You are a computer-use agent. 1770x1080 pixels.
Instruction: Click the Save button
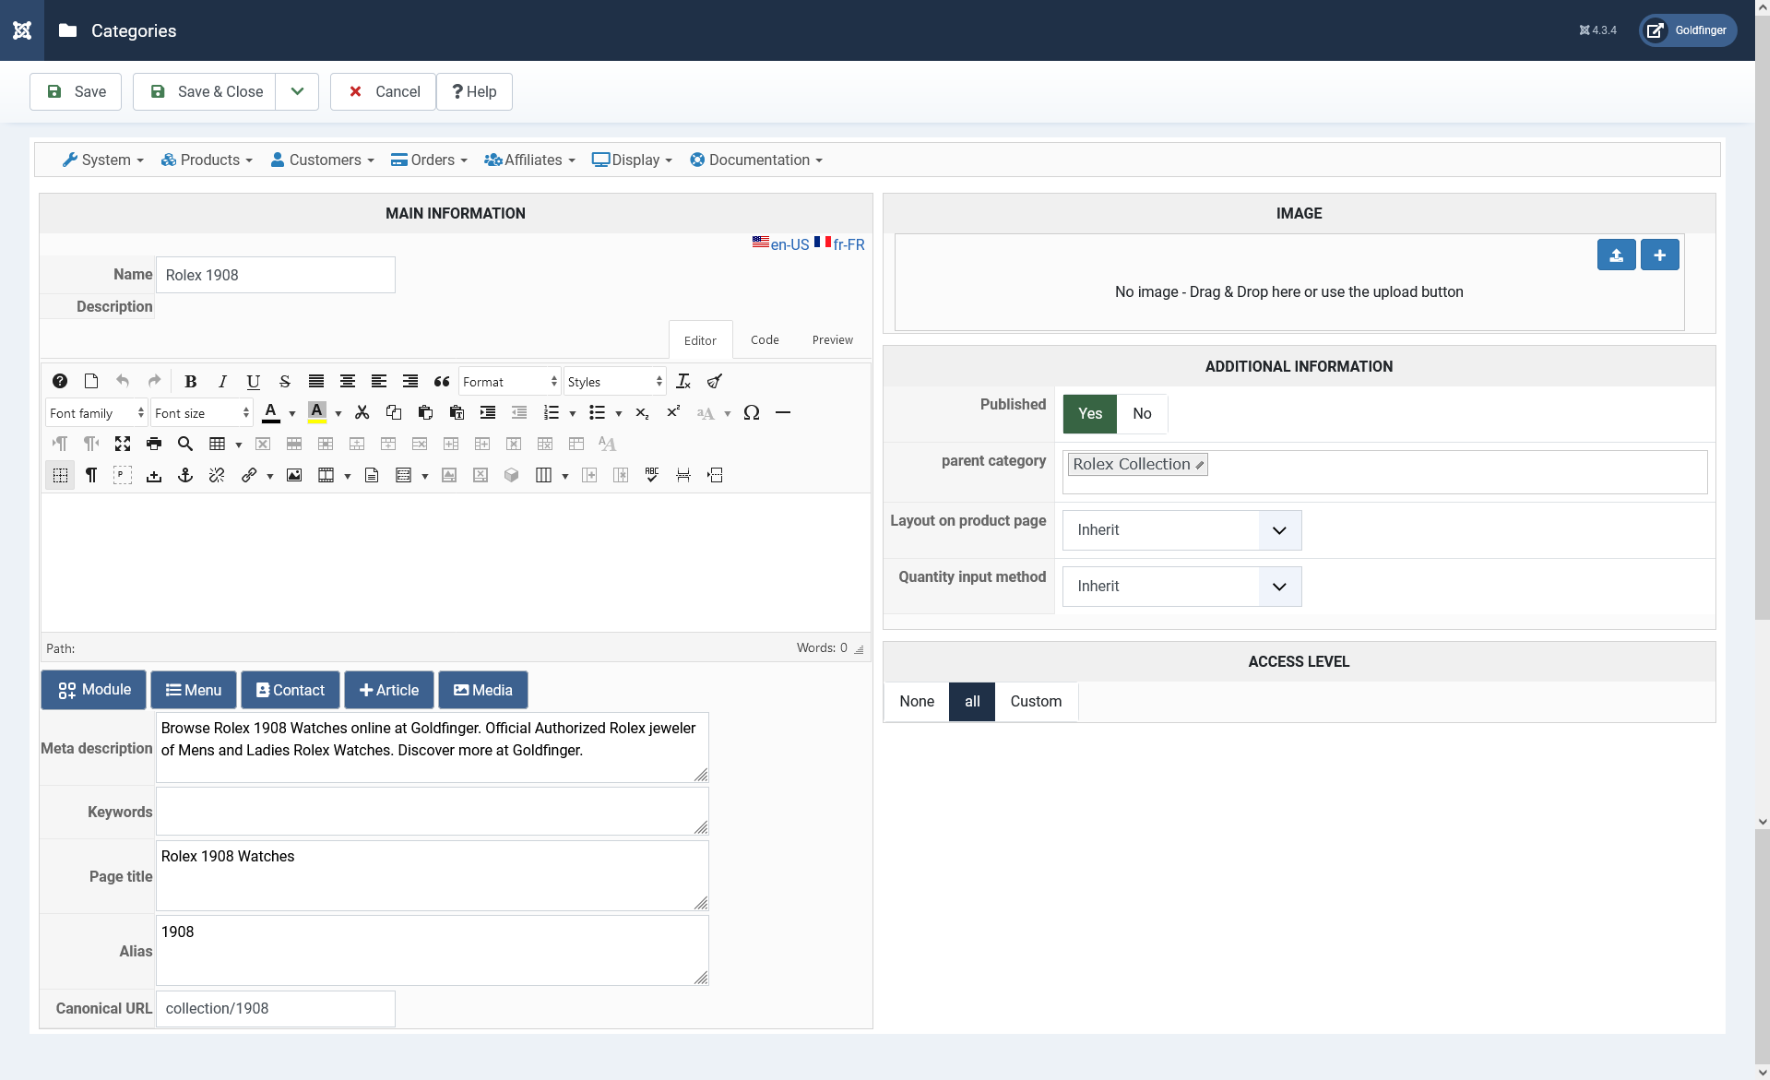tap(76, 92)
